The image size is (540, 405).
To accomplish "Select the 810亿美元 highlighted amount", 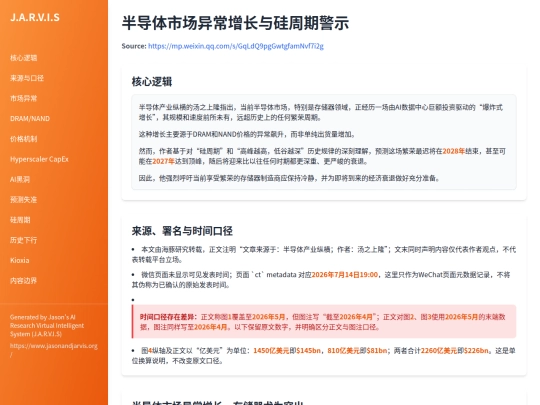I will click(343, 351).
